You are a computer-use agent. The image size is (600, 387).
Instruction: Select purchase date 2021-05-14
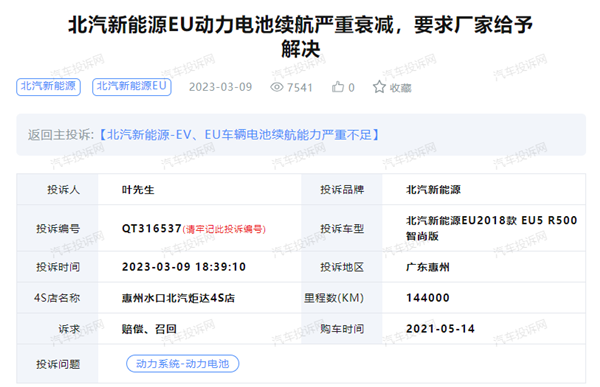[440, 329]
